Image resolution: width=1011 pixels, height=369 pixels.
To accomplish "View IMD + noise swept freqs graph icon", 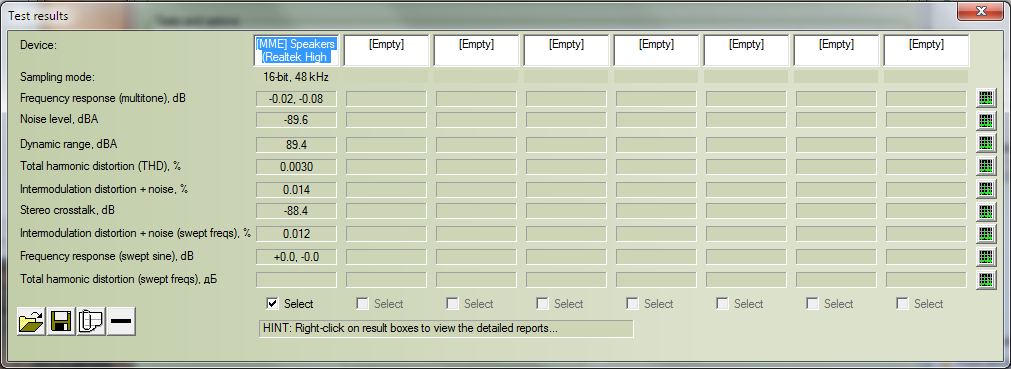I will click(x=985, y=234).
